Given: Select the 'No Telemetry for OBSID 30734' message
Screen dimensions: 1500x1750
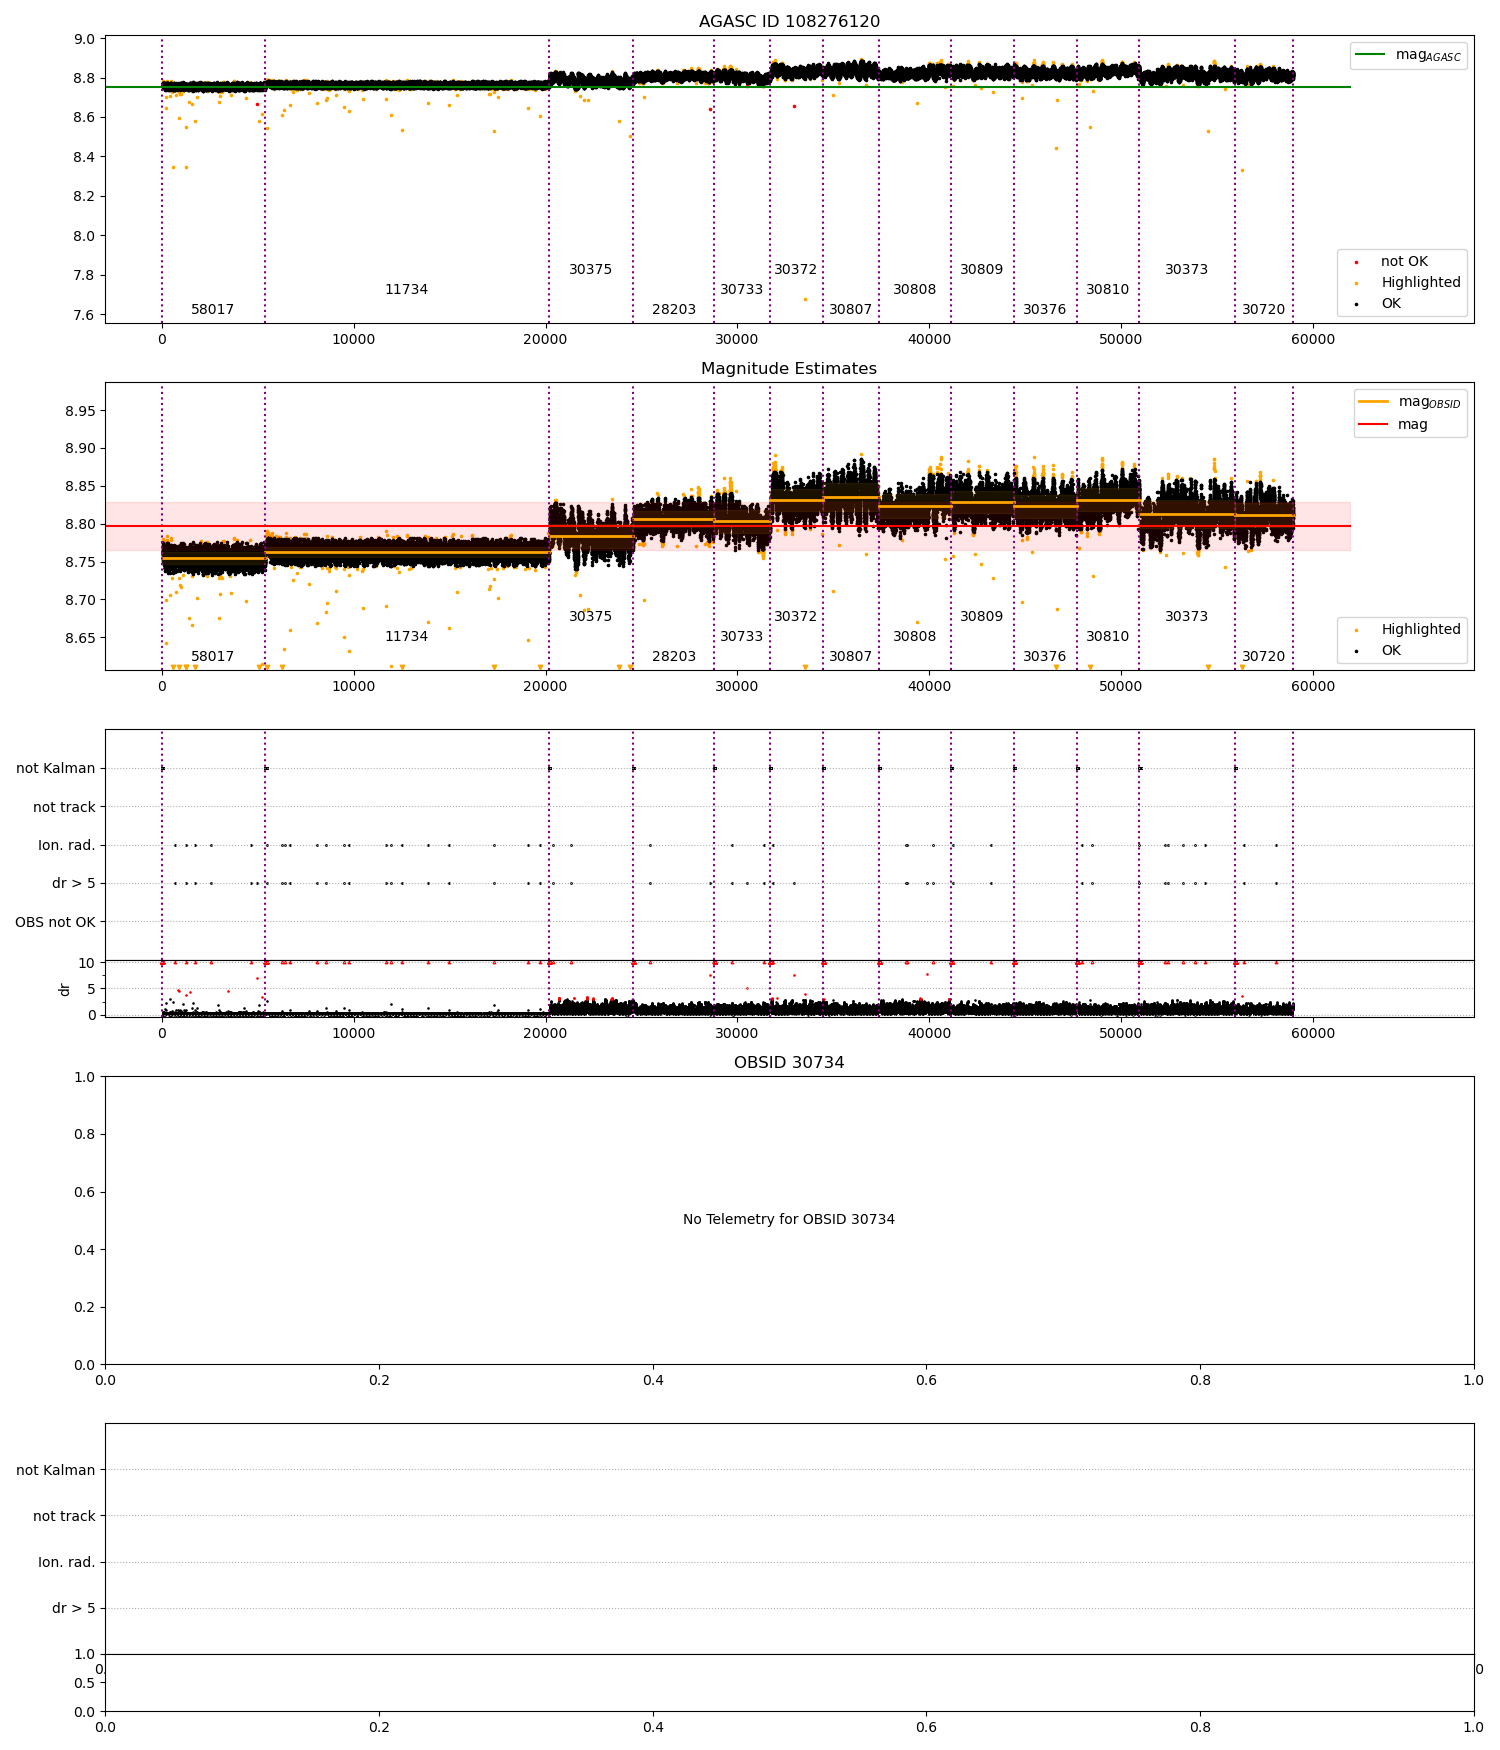Looking at the screenshot, I should tap(789, 1220).
